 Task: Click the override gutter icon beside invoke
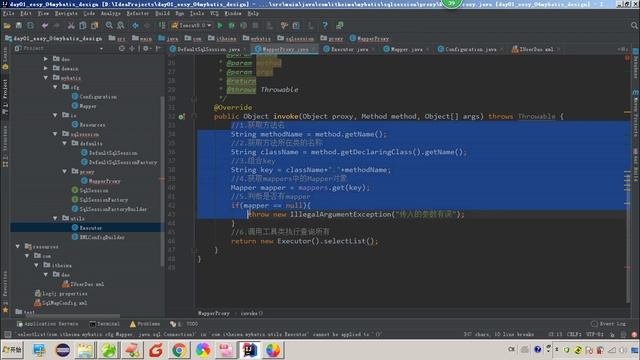tap(181, 117)
